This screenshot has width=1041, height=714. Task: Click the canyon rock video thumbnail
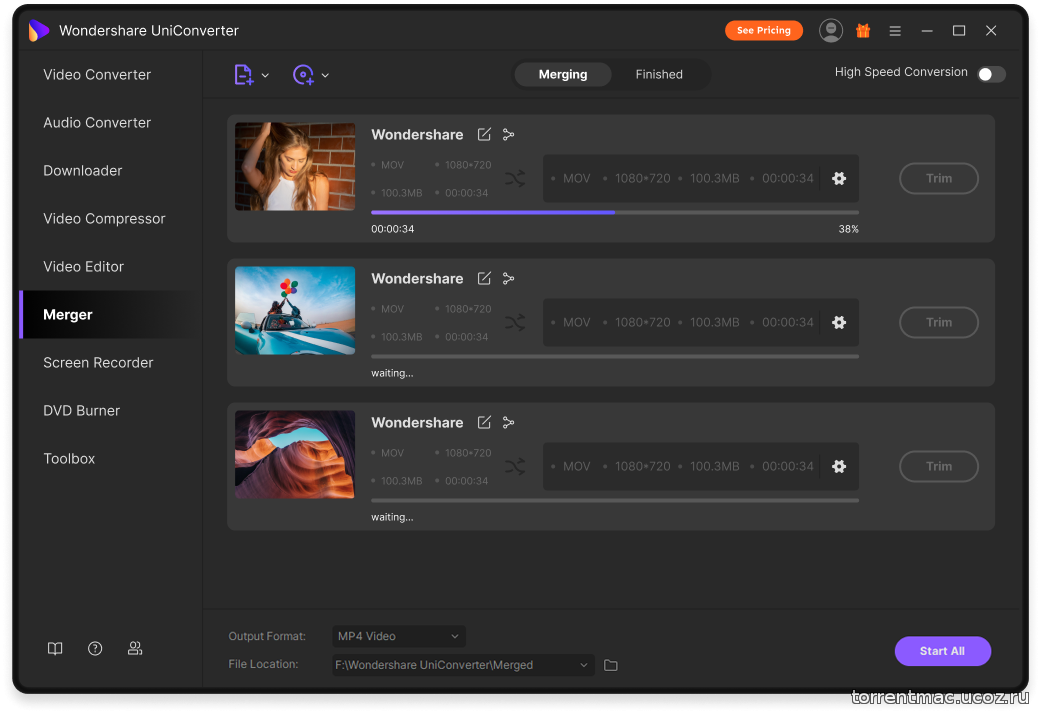295,454
